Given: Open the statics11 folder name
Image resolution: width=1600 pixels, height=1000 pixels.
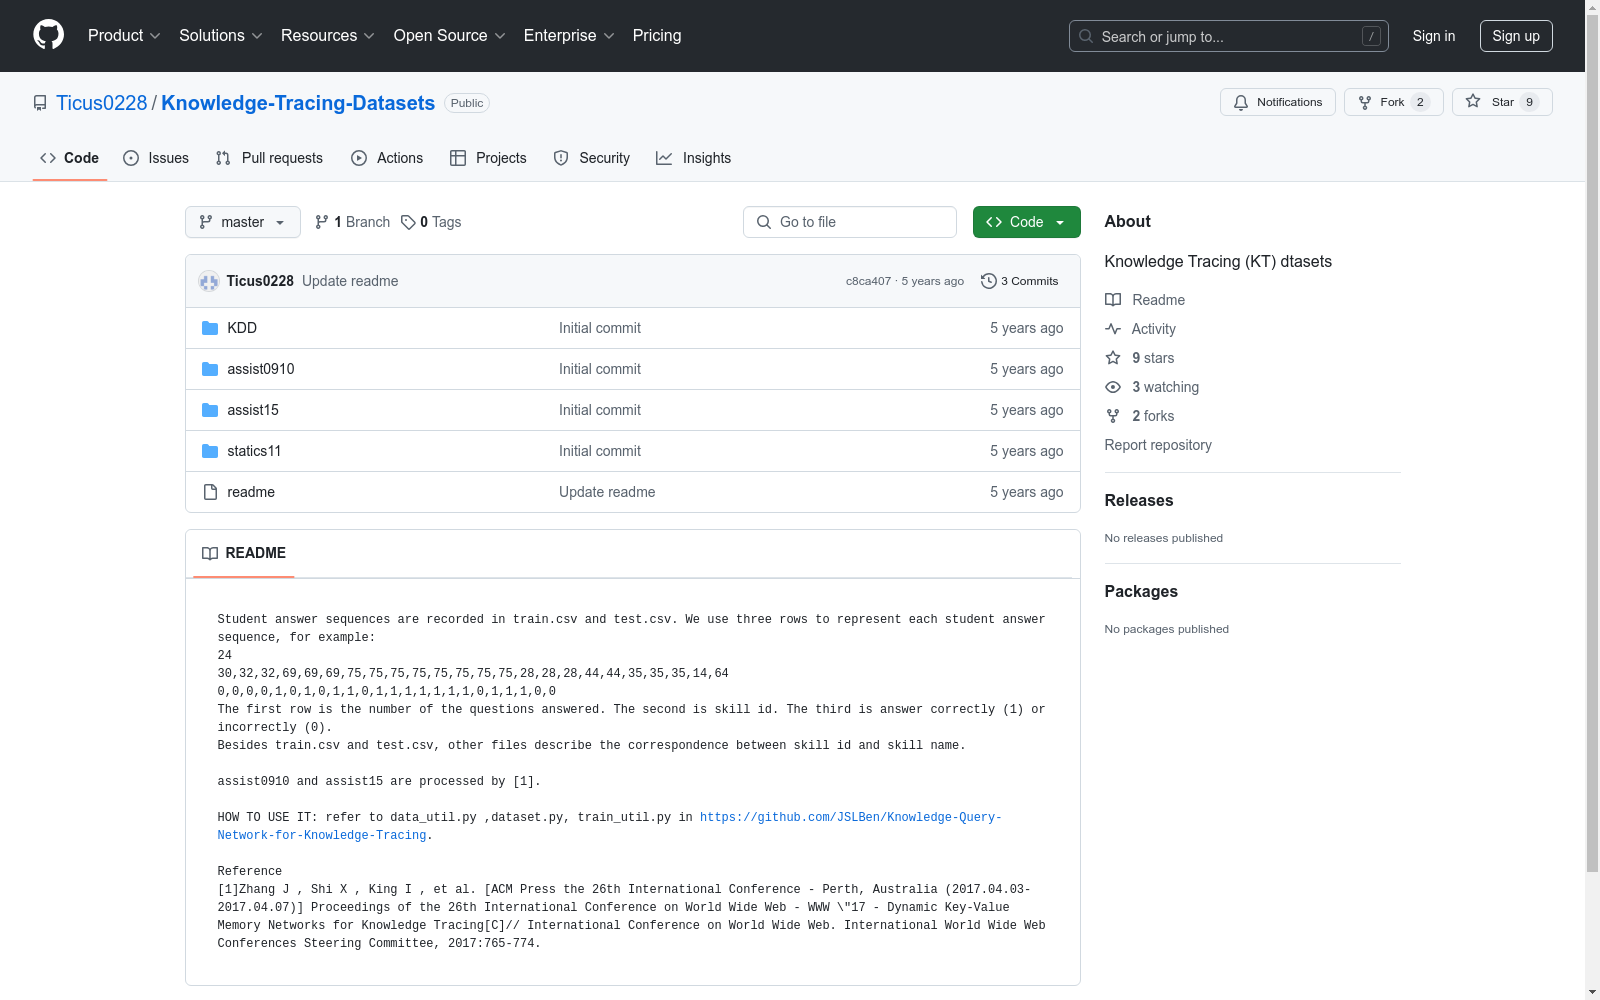Looking at the screenshot, I should [x=254, y=451].
